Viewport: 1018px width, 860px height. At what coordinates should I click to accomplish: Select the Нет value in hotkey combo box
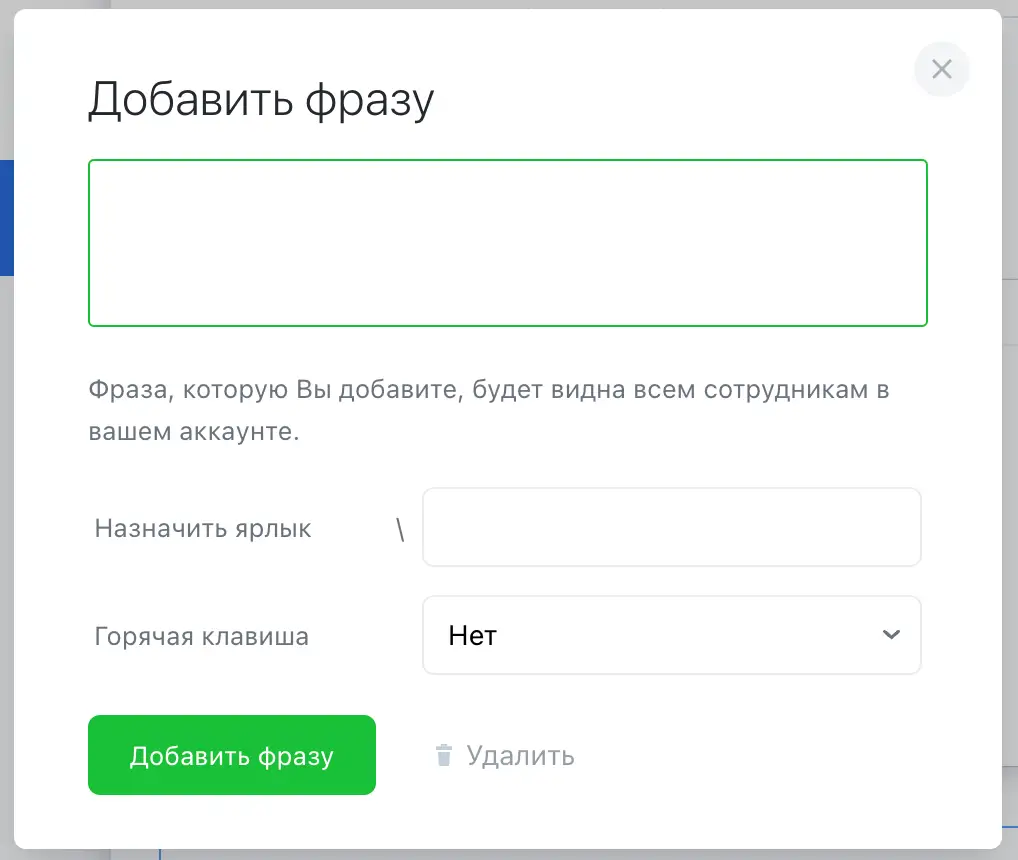click(474, 635)
